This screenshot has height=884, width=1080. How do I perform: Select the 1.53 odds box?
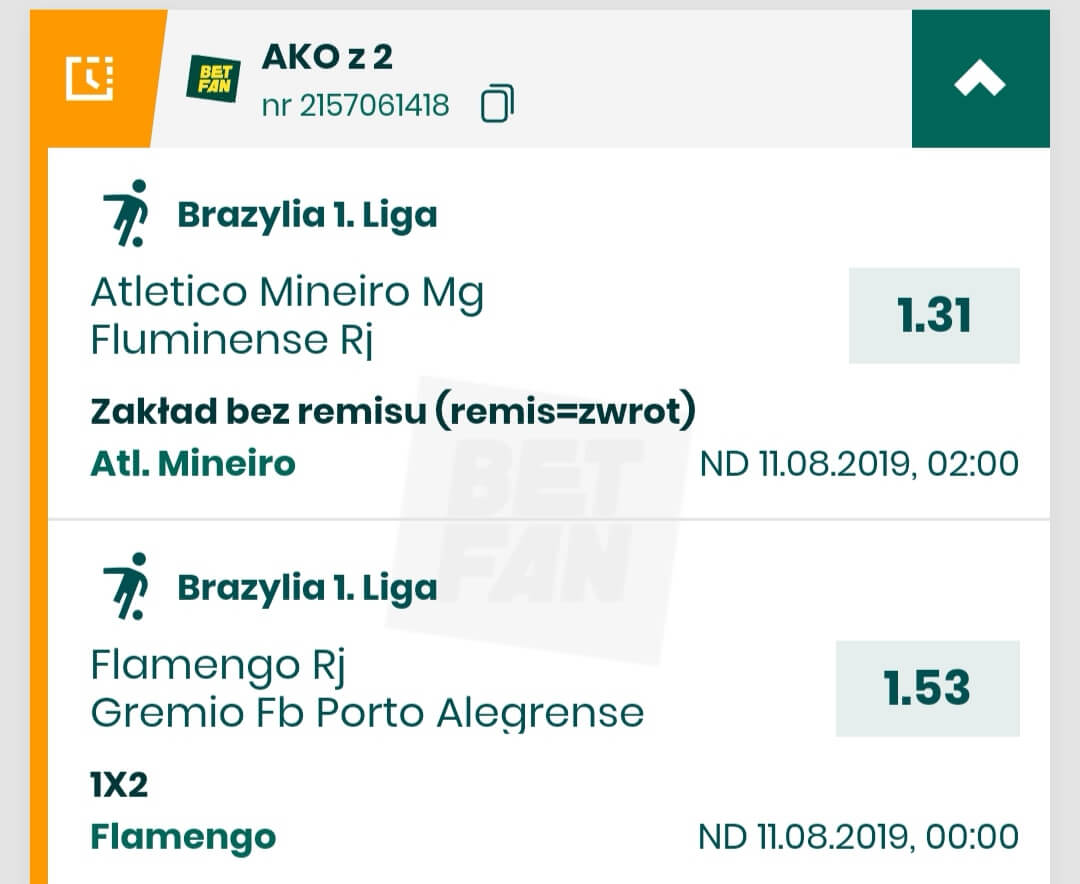click(927, 688)
